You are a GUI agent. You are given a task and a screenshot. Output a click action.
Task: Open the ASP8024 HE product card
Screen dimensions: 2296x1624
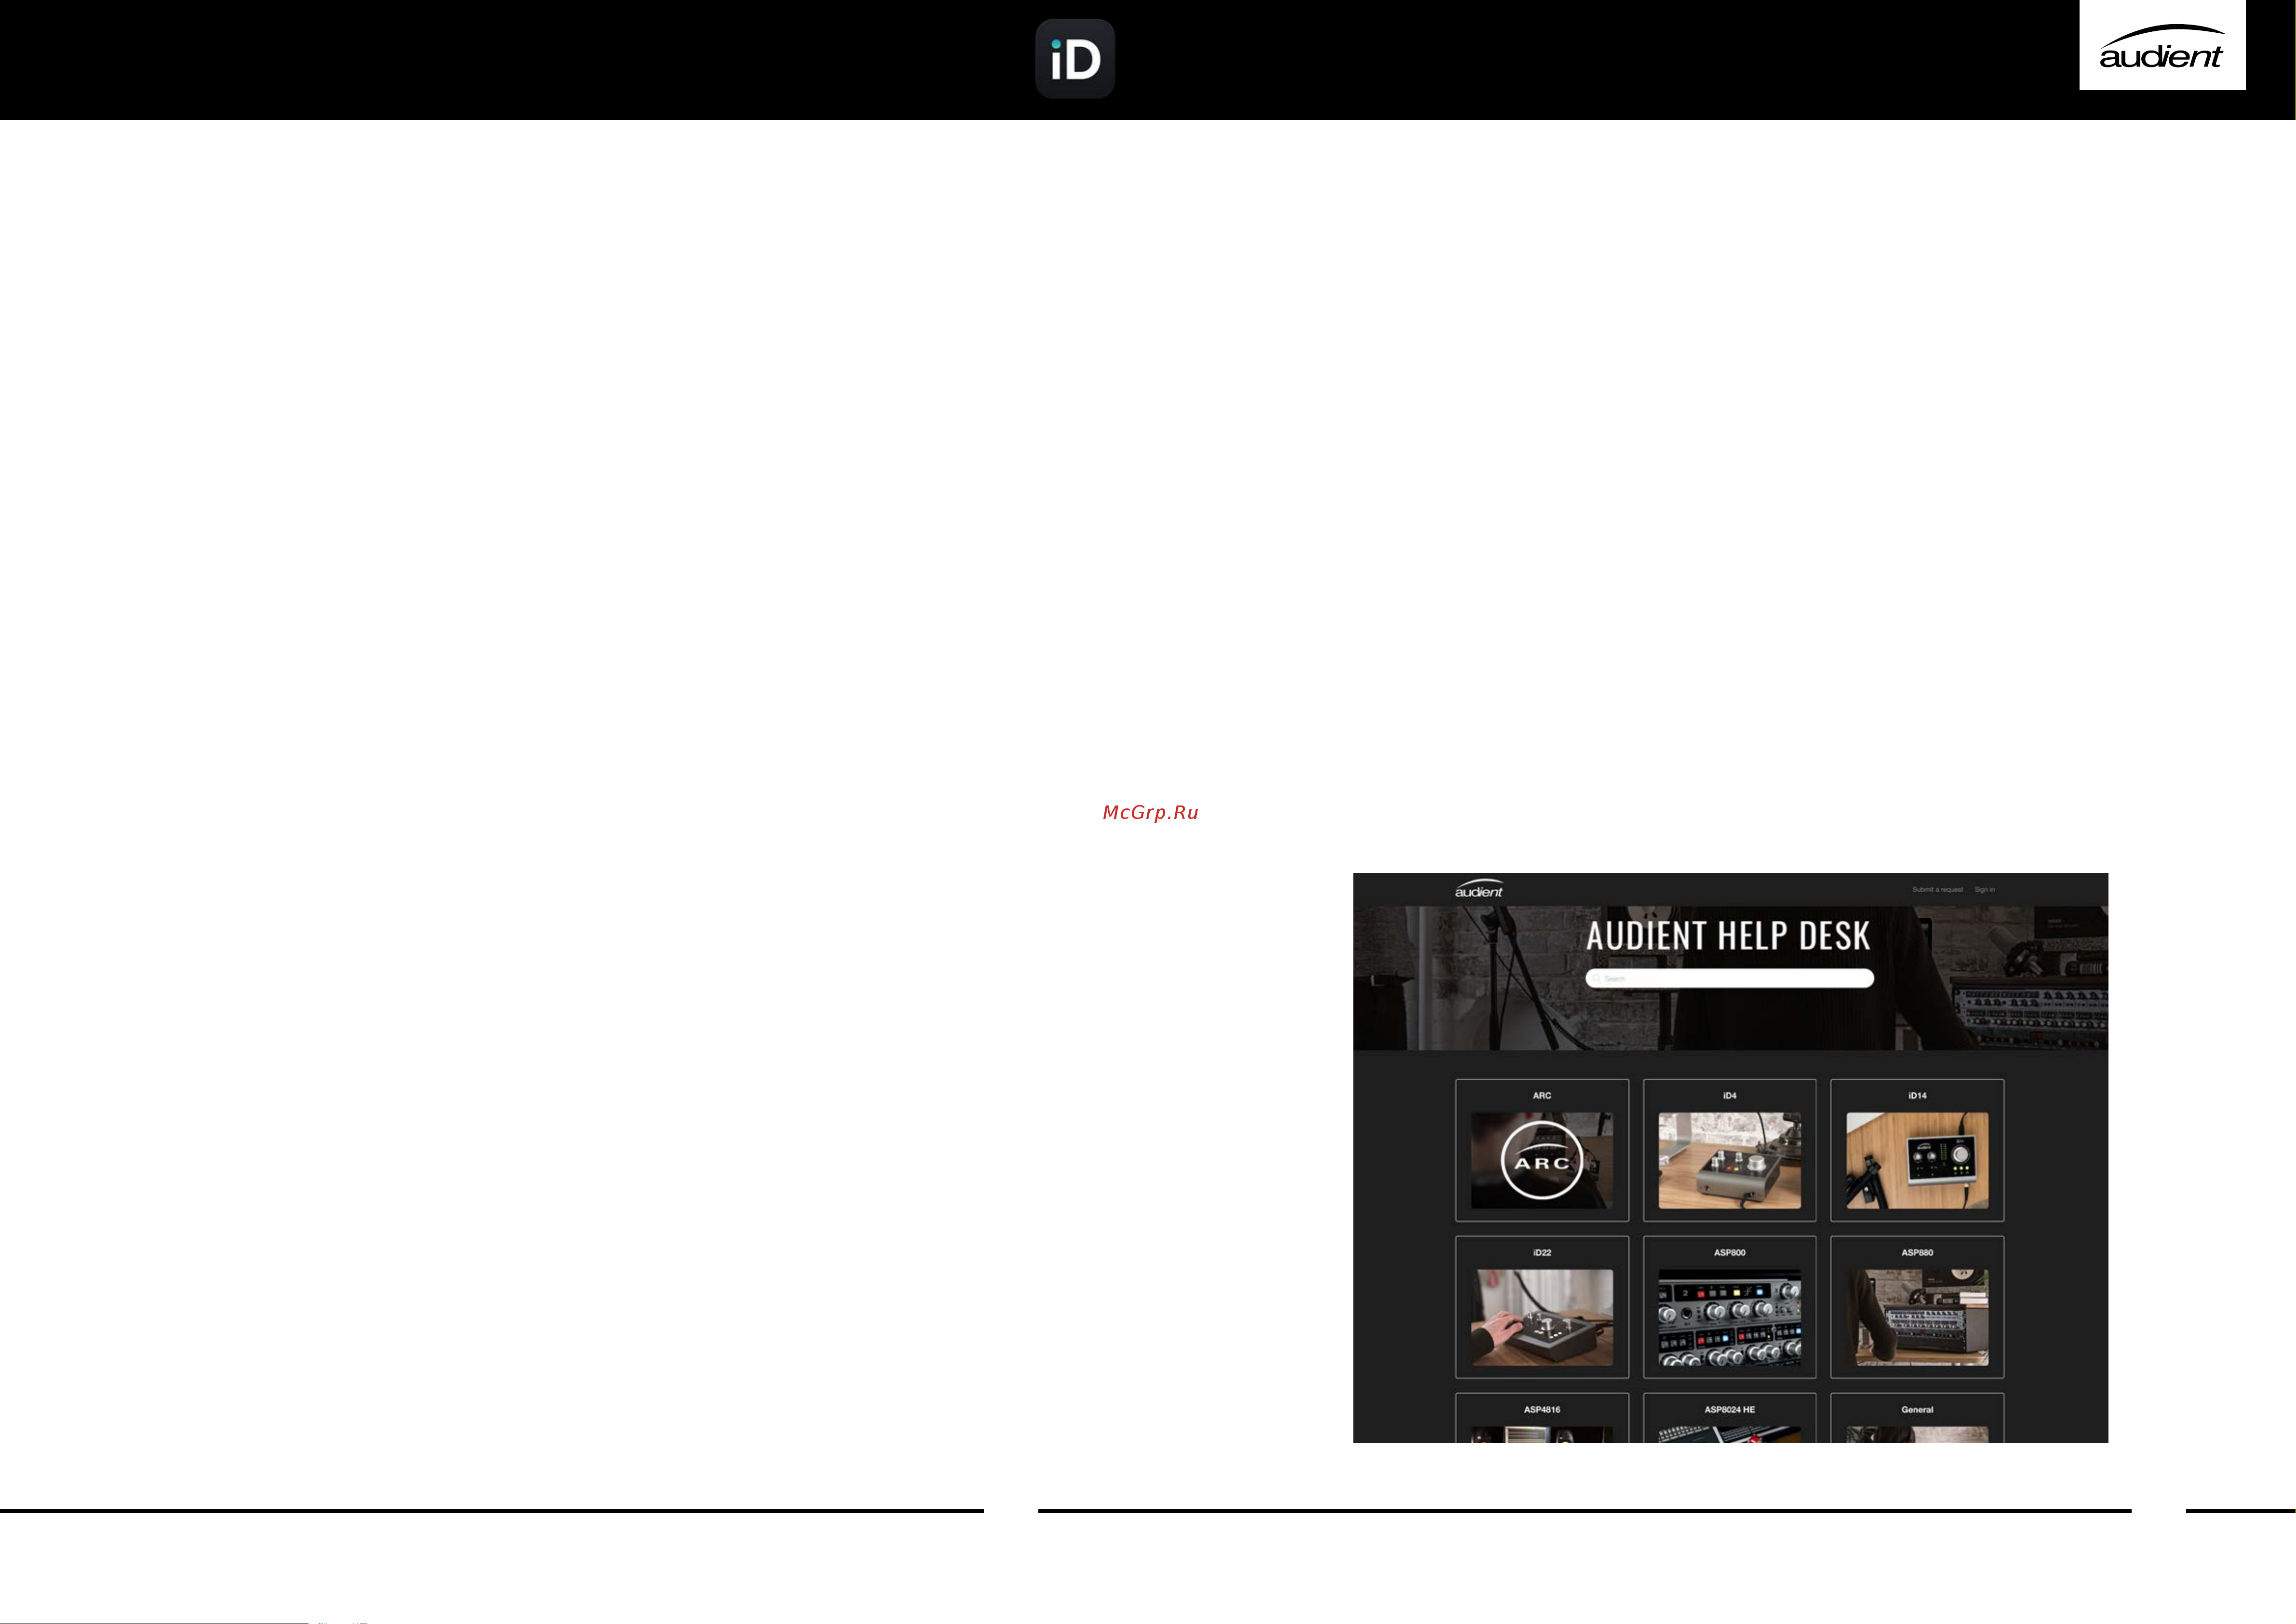pos(1730,1418)
